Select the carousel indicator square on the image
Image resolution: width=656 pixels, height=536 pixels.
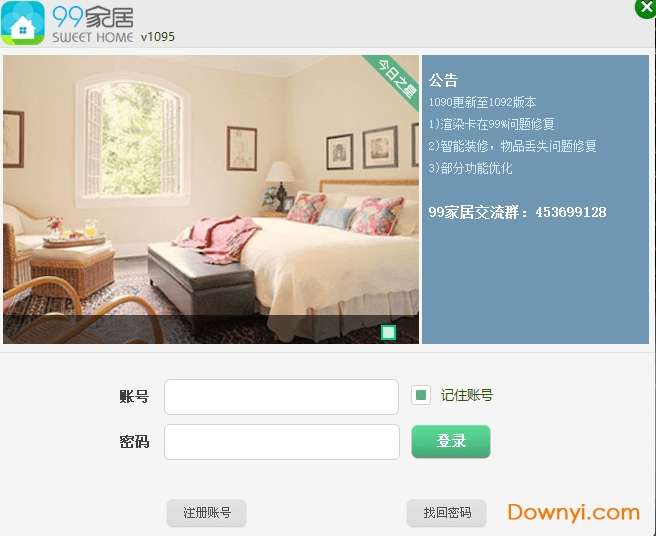pyautogui.click(x=389, y=332)
